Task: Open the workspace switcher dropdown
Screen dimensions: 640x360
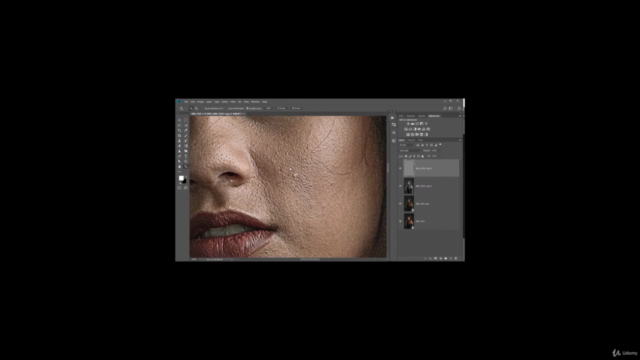Action: click(x=451, y=109)
